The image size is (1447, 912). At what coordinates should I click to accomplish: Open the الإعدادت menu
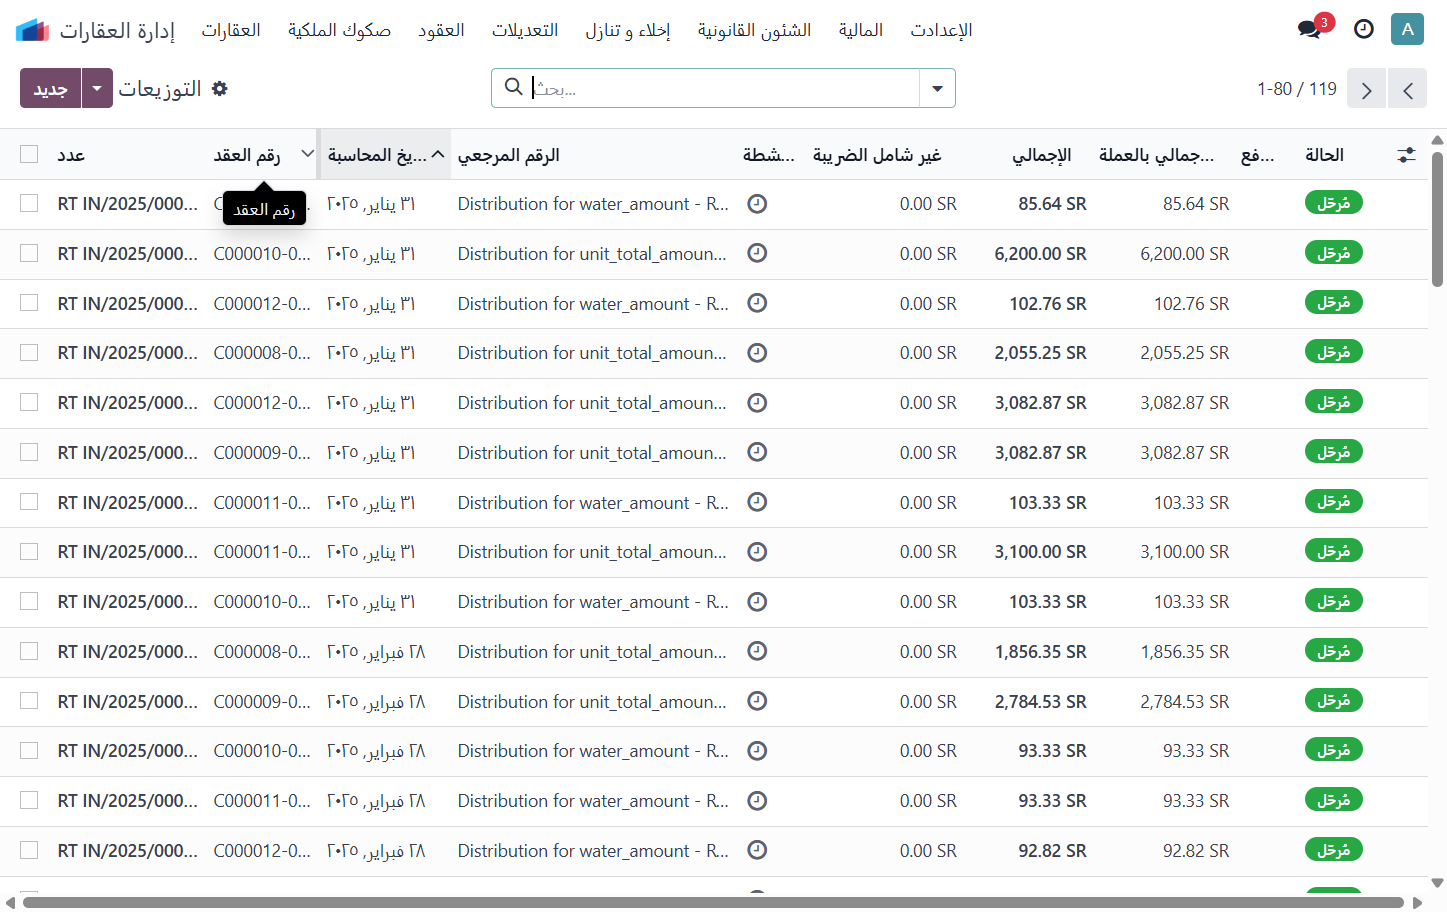click(941, 30)
